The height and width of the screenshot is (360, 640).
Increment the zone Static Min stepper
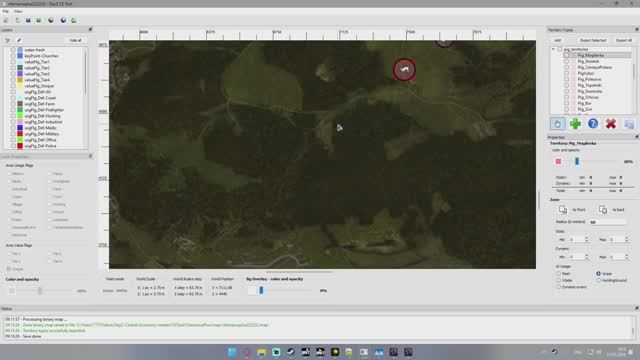point(587,238)
